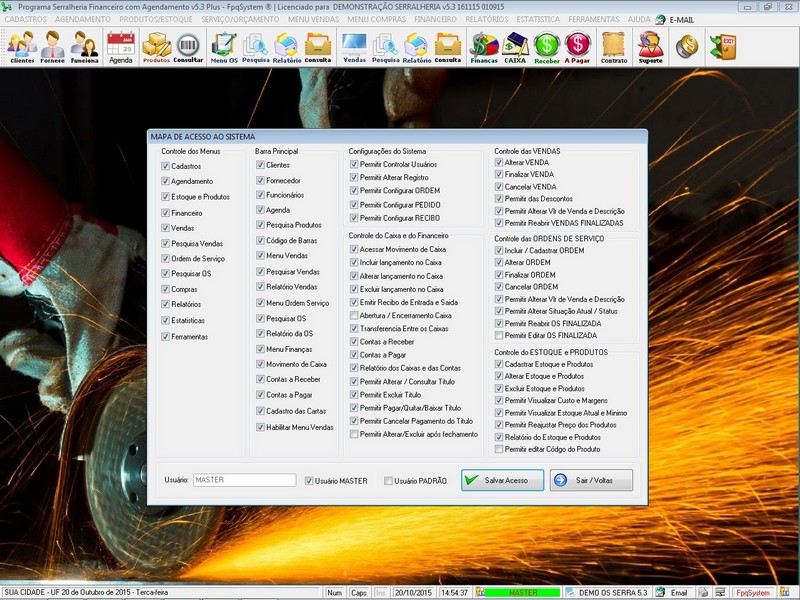Uncheck the Cadastros menu checkbox

pos(166,166)
